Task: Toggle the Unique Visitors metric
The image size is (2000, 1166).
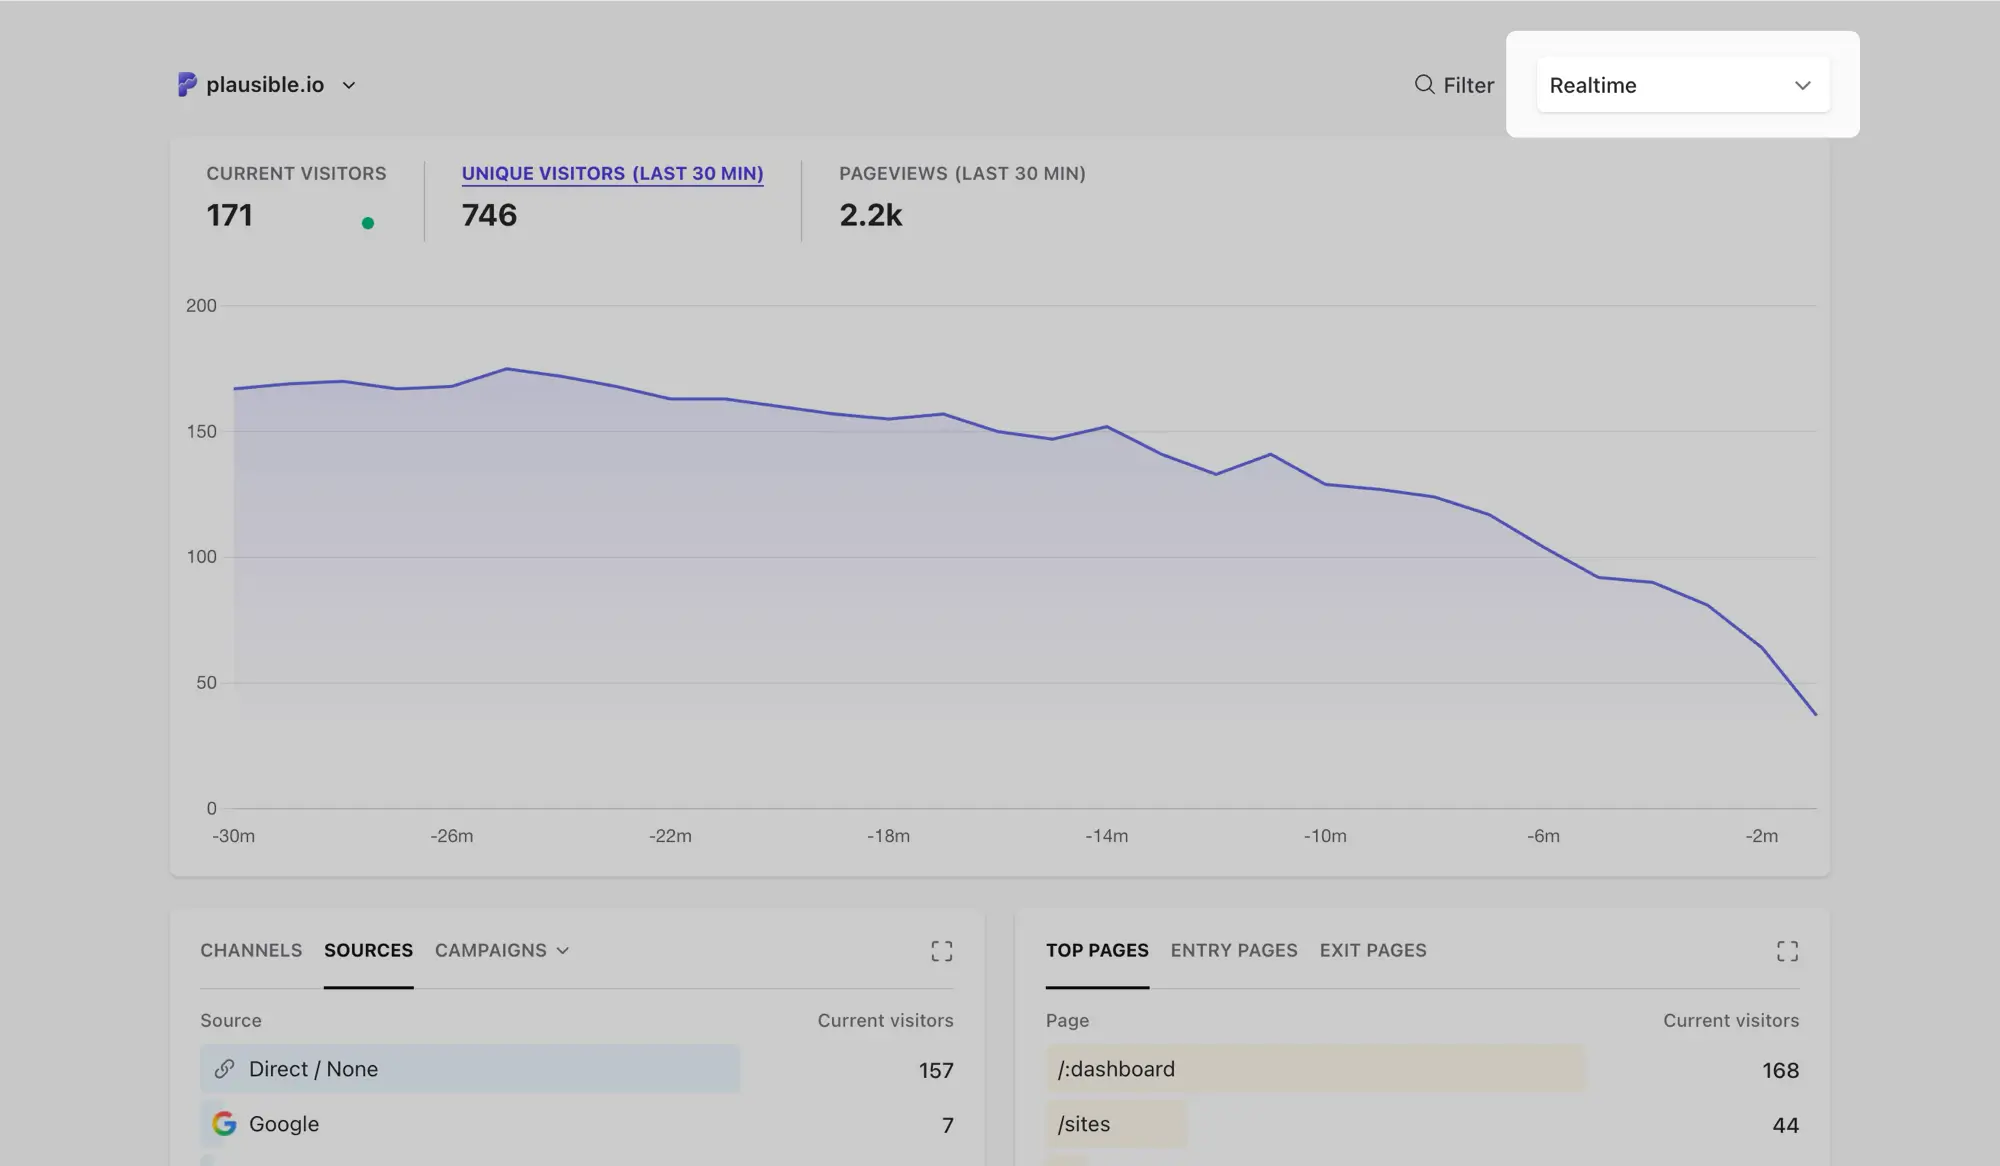Action: (x=612, y=195)
